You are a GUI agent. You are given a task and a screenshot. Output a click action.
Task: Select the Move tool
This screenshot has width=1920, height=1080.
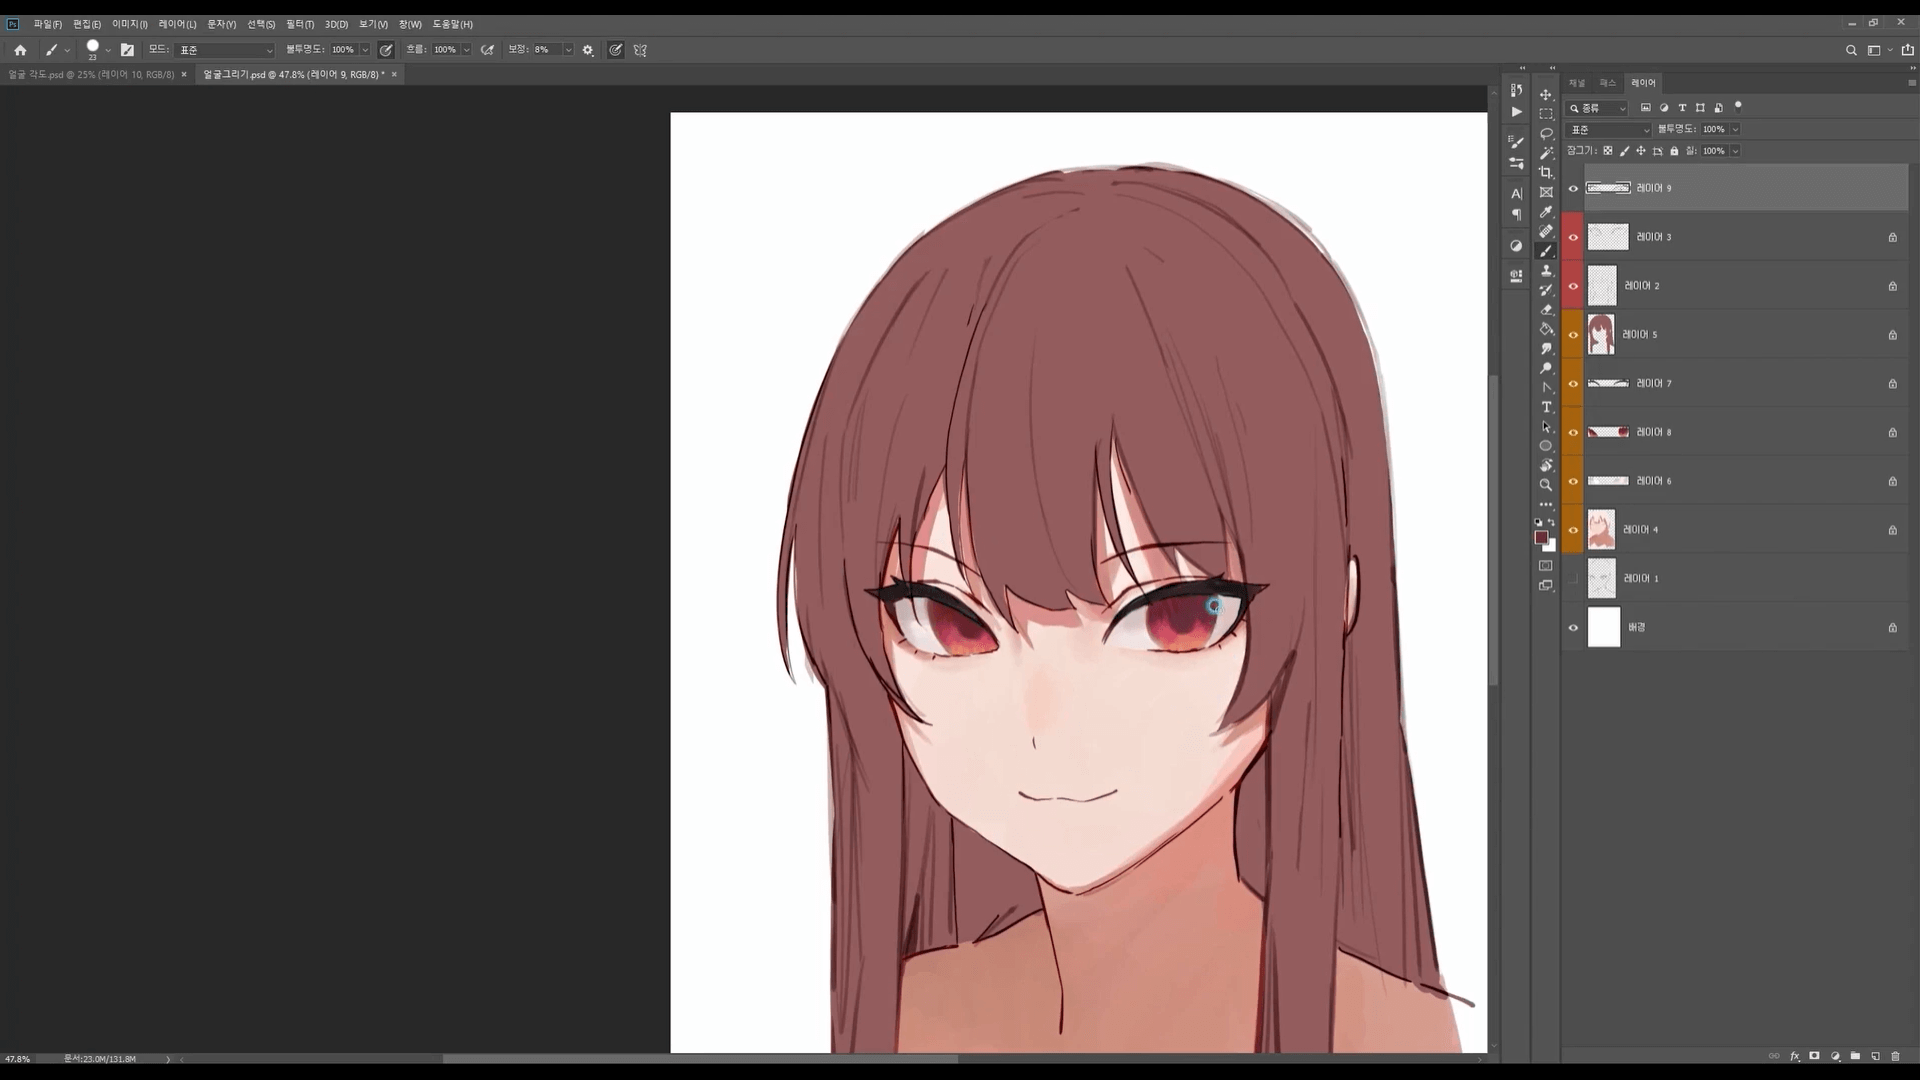coord(1546,94)
